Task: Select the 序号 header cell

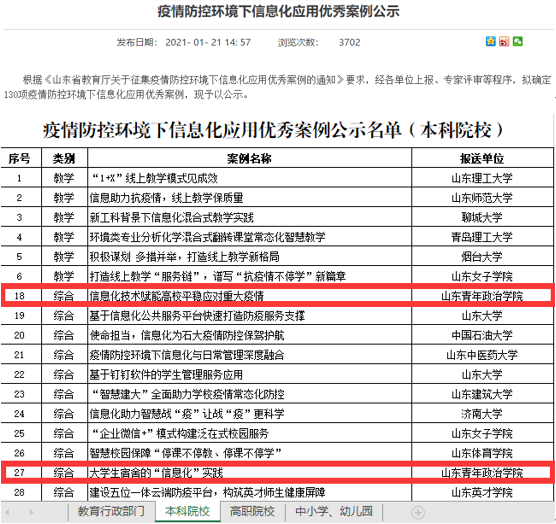Action: [20, 158]
